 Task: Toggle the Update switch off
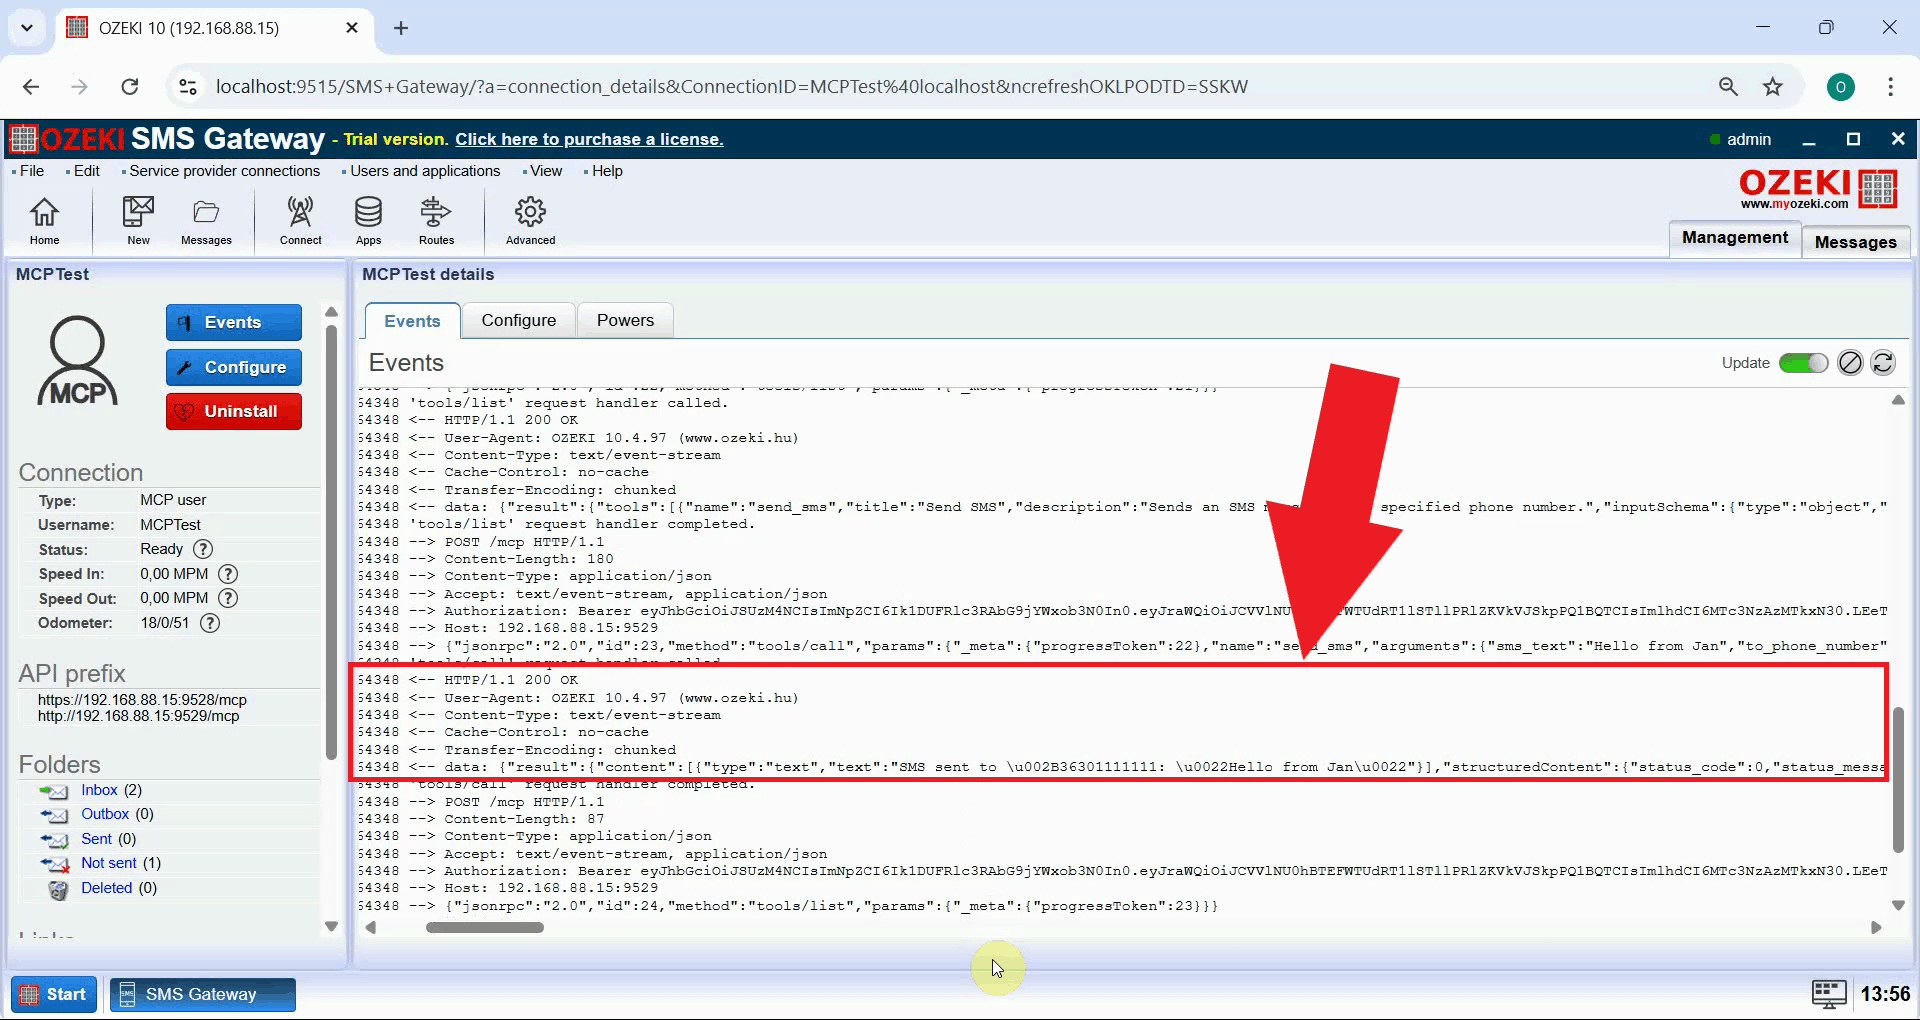pyautogui.click(x=1803, y=363)
